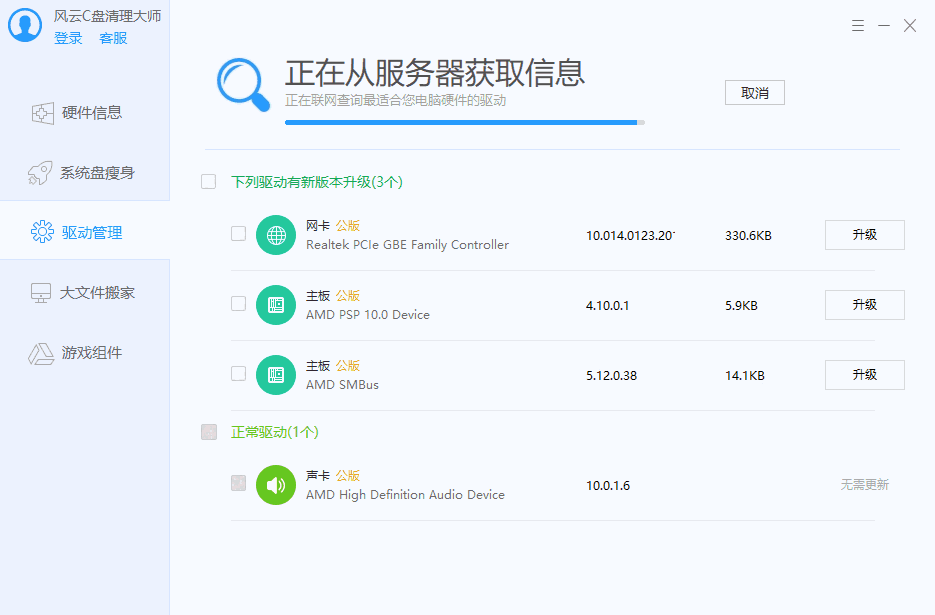Click the blue query progress bar
The image size is (935, 615).
pyautogui.click(x=462, y=123)
